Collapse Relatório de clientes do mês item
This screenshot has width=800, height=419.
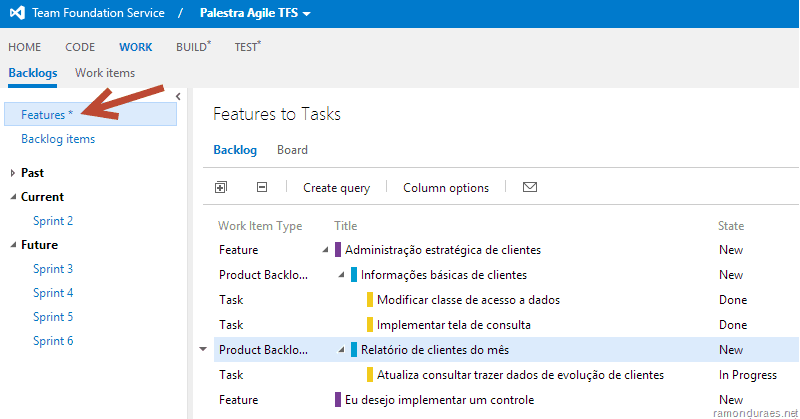(x=341, y=350)
